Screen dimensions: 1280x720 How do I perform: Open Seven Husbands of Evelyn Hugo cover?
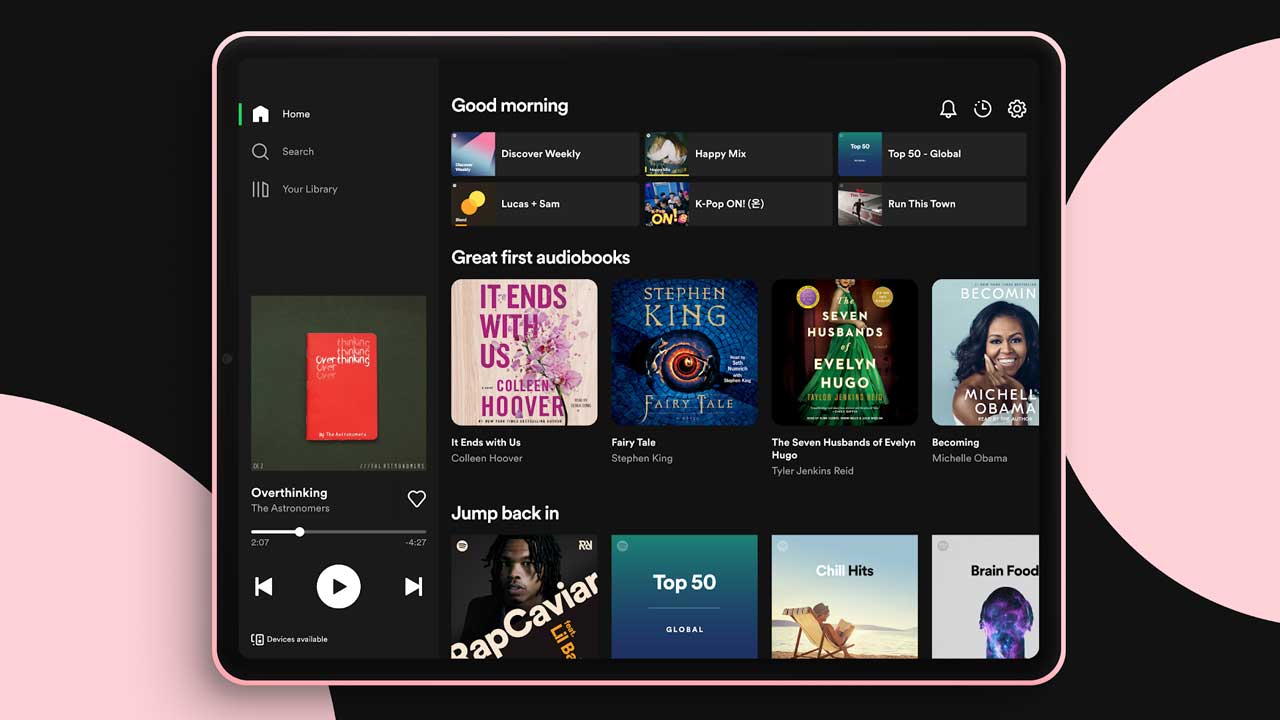click(x=845, y=352)
